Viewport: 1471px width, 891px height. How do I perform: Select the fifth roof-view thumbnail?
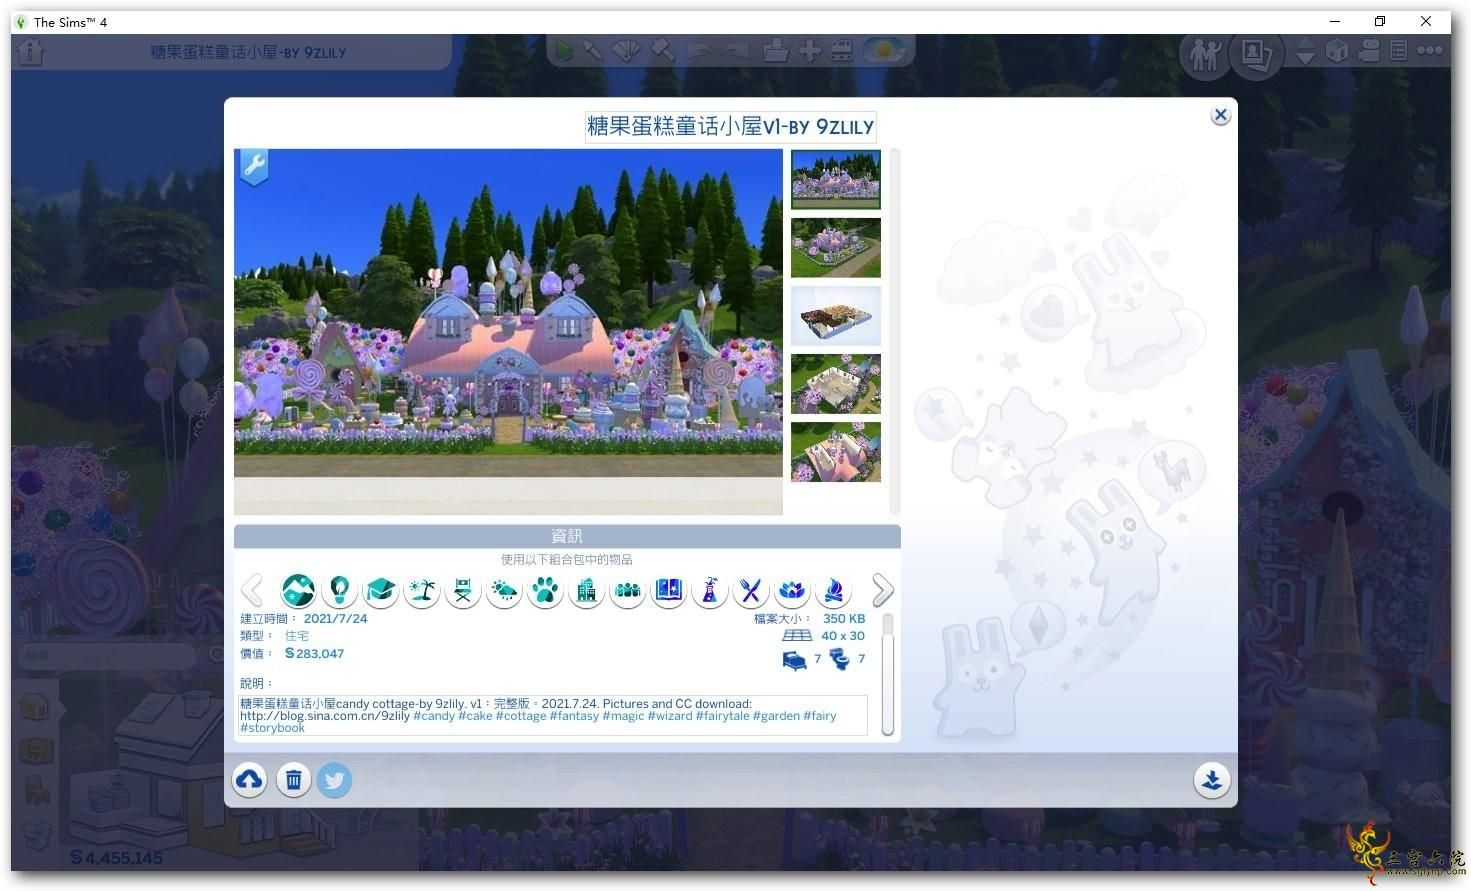click(836, 451)
